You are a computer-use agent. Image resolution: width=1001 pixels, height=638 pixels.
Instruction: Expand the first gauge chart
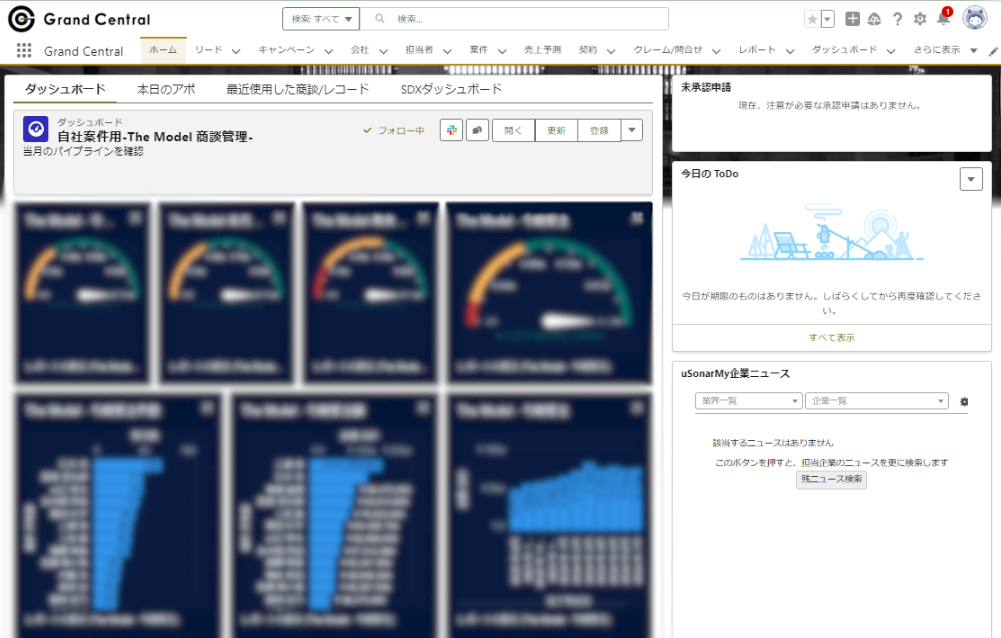click(x=135, y=218)
